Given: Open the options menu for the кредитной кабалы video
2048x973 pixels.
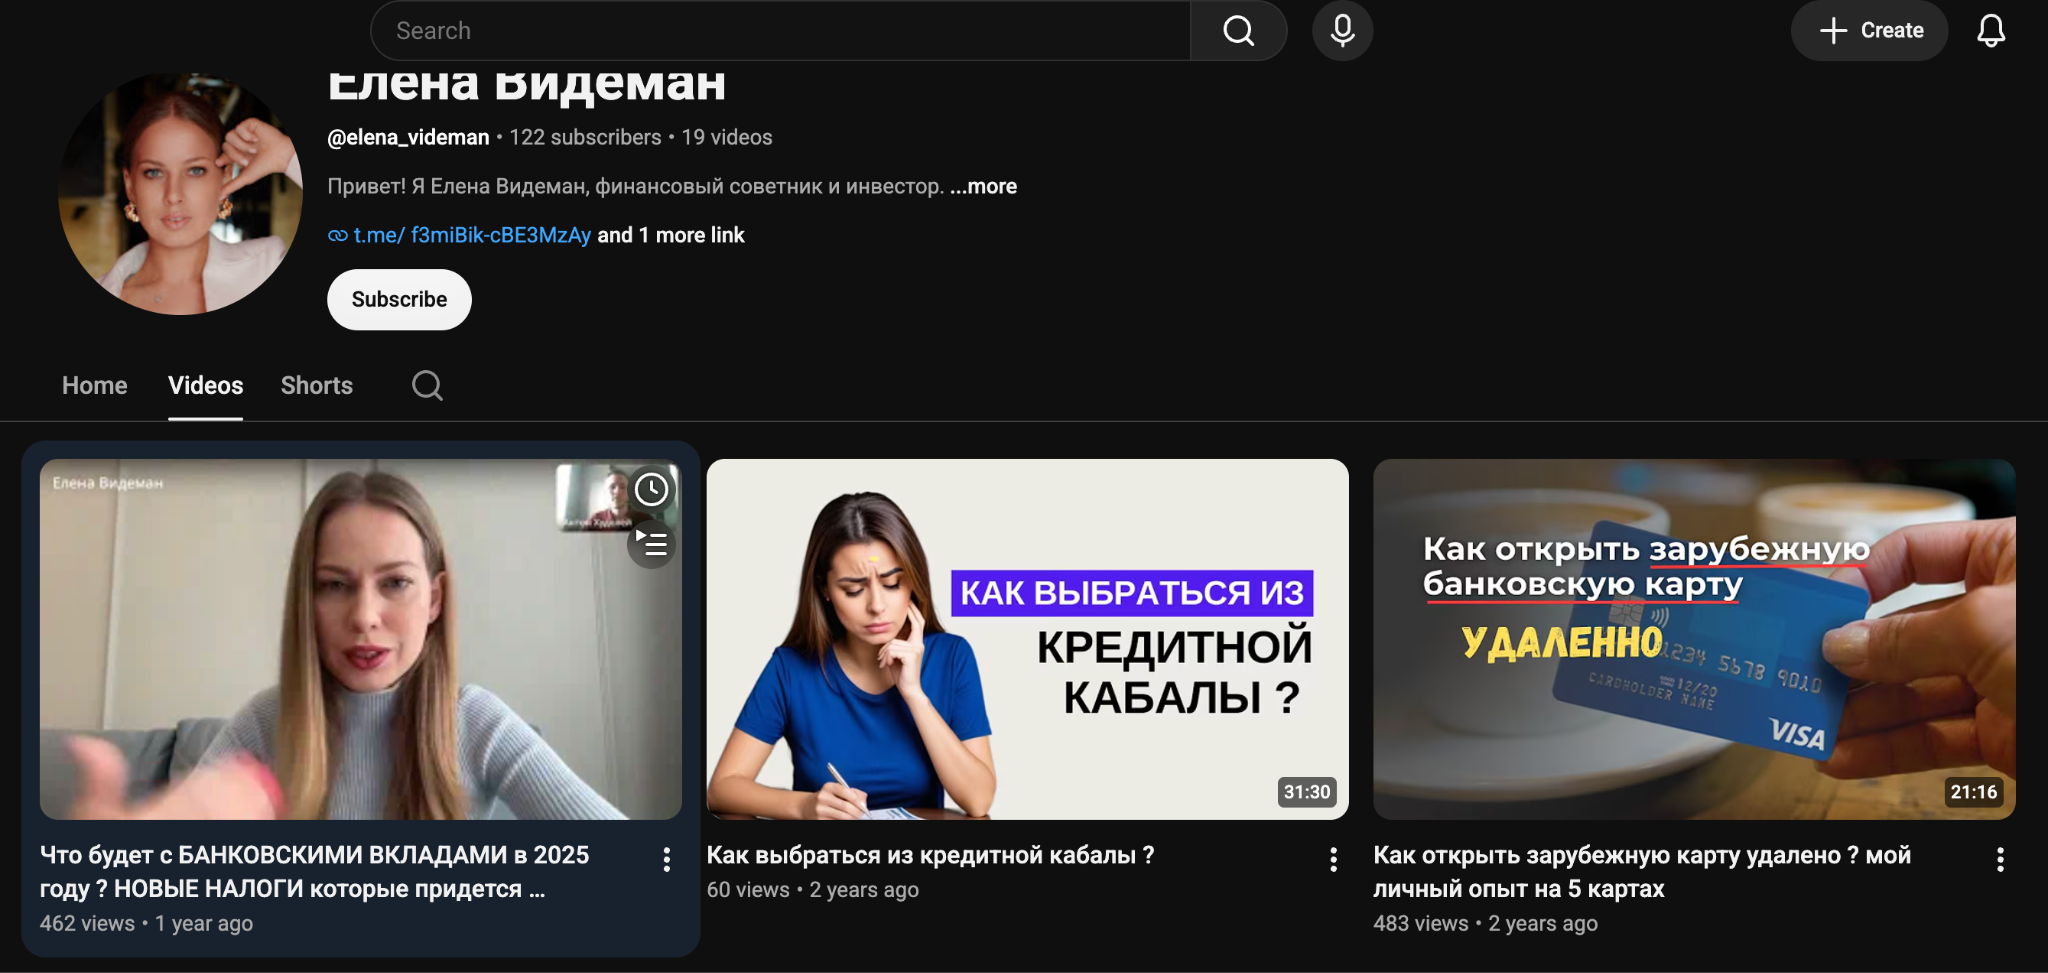Looking at the screenshot, I should pyautogui.click(x=1333, y=860).
